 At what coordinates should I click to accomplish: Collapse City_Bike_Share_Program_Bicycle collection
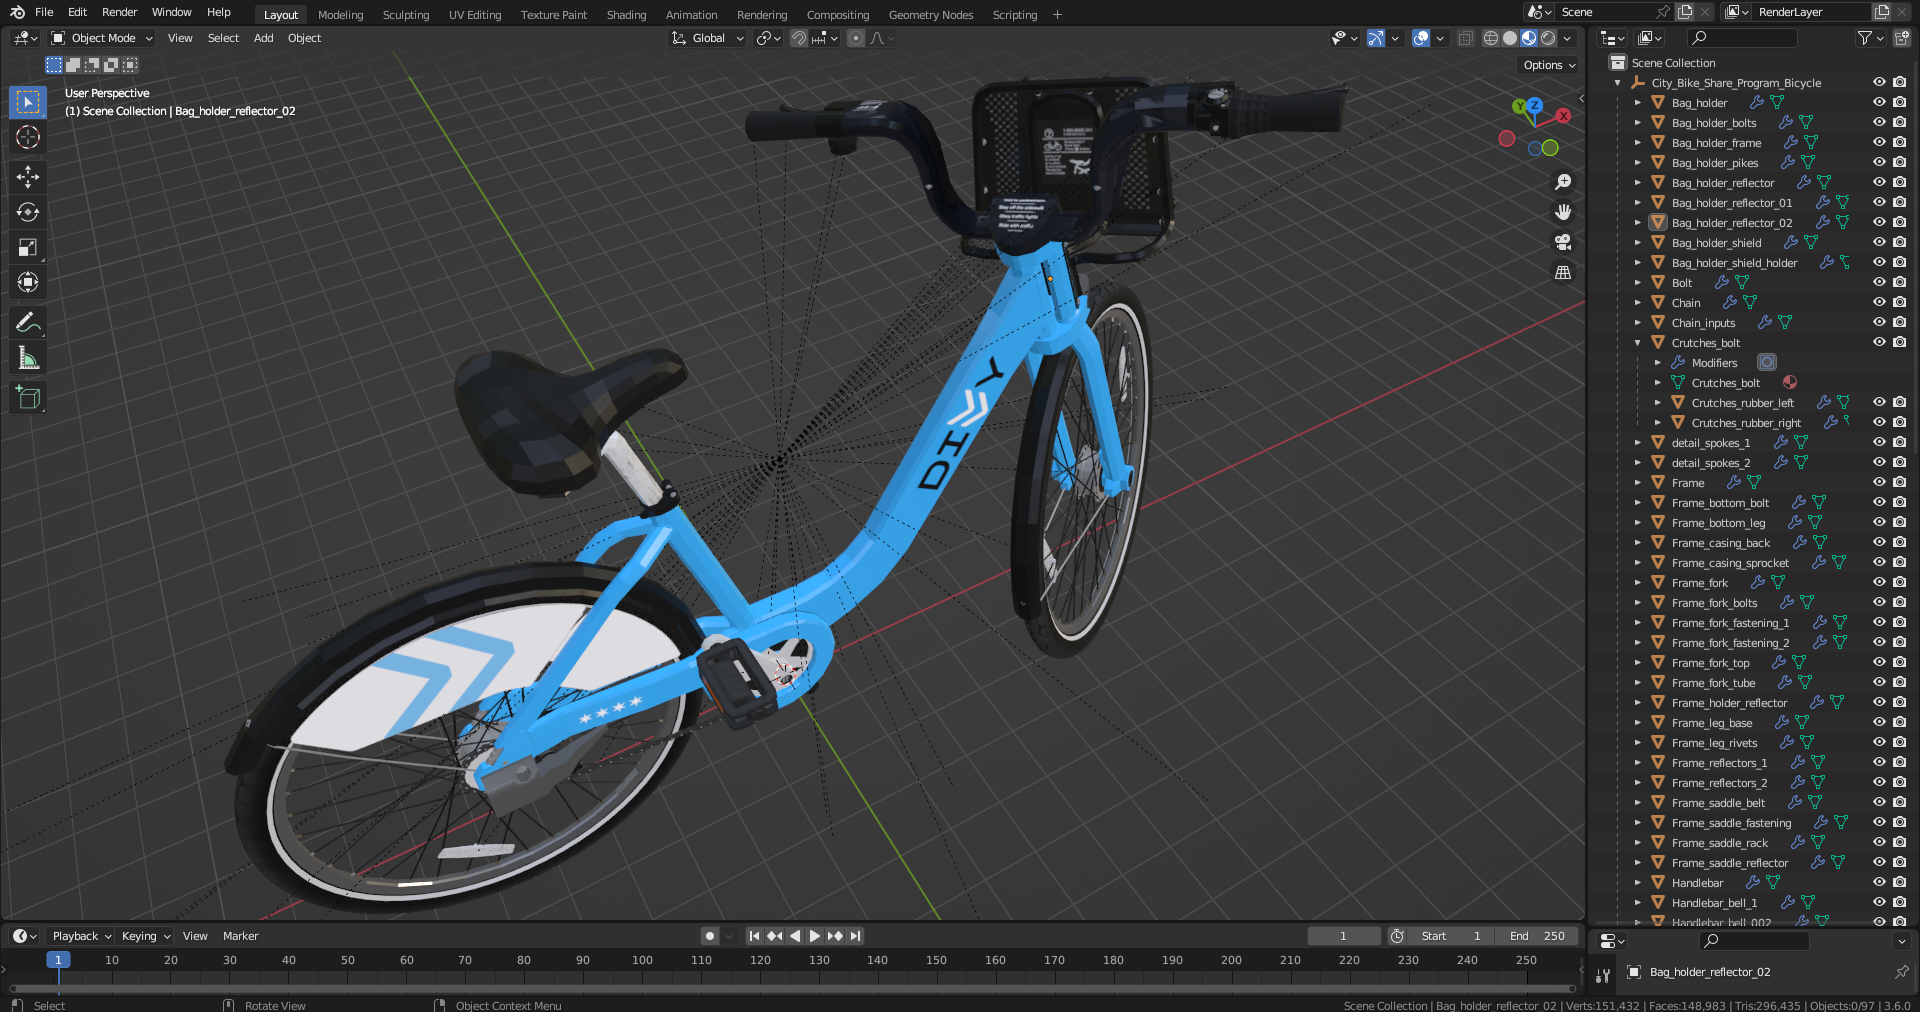(x=1618, y=83)
